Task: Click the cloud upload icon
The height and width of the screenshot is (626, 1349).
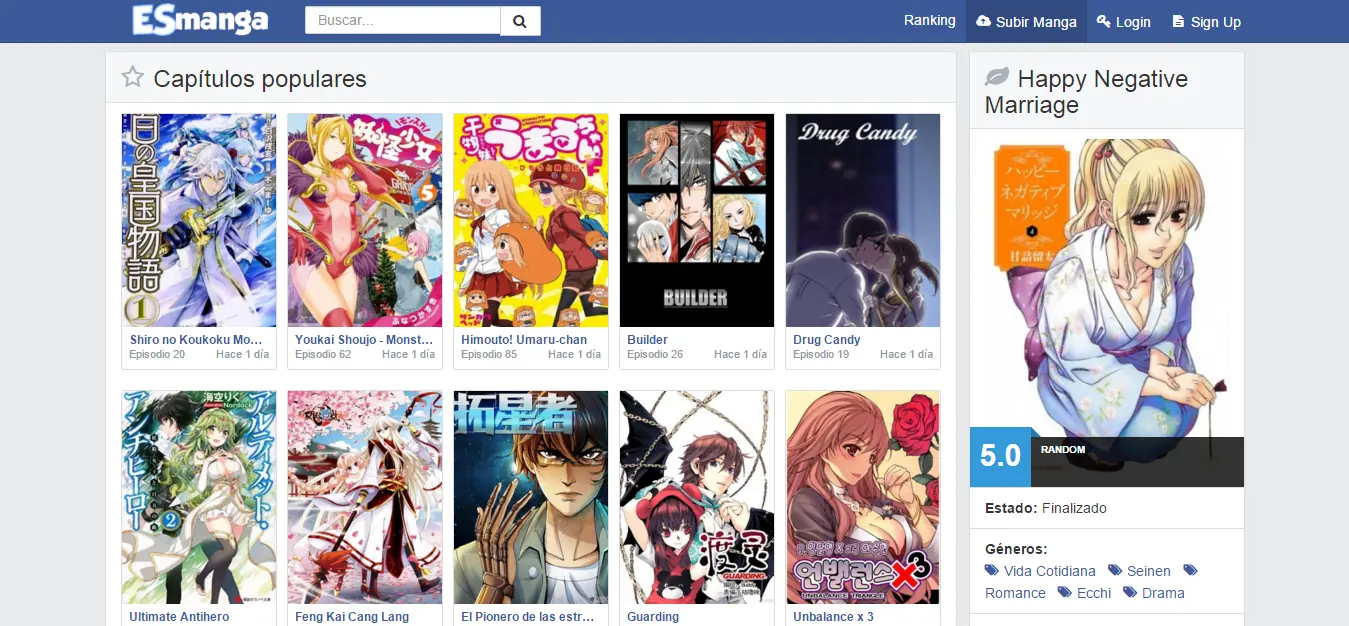Action: [x=983, y=21]
